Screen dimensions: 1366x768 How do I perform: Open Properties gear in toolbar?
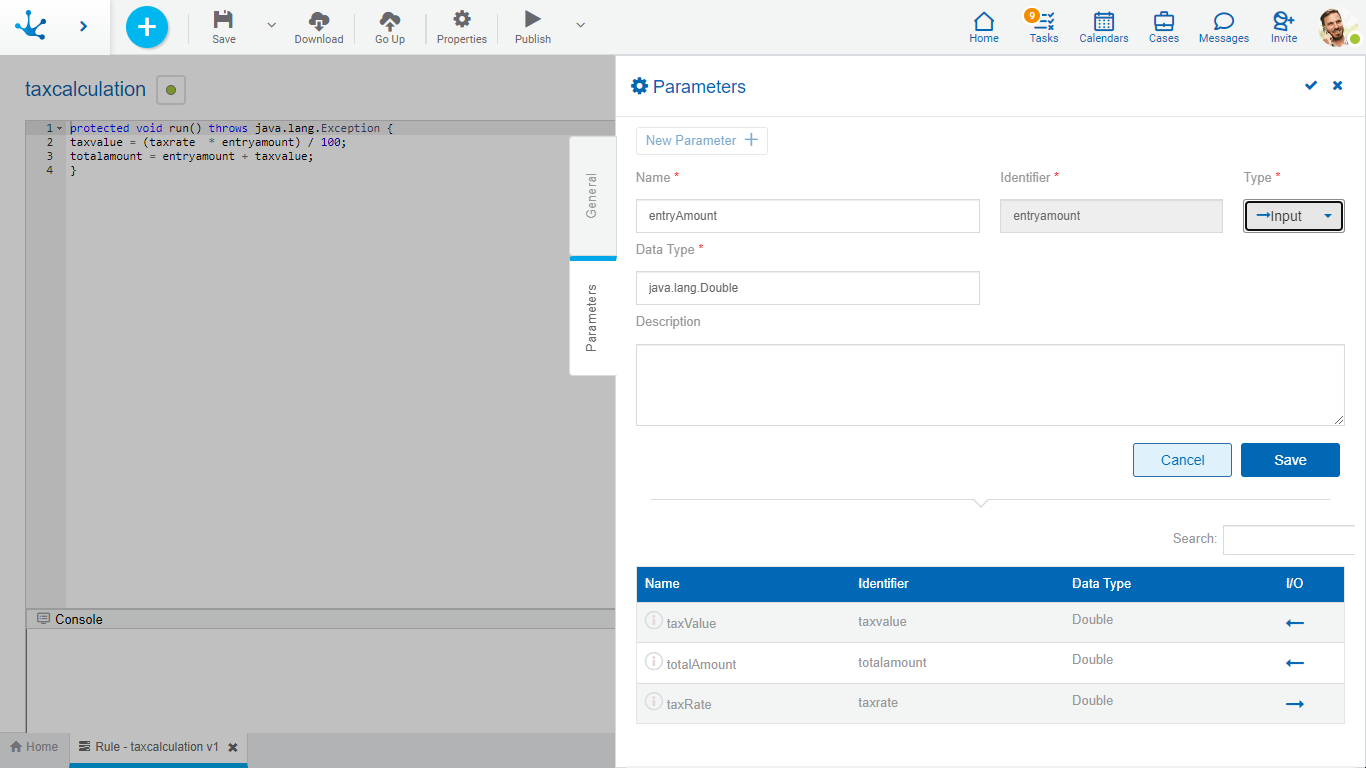tap(461, 20)
